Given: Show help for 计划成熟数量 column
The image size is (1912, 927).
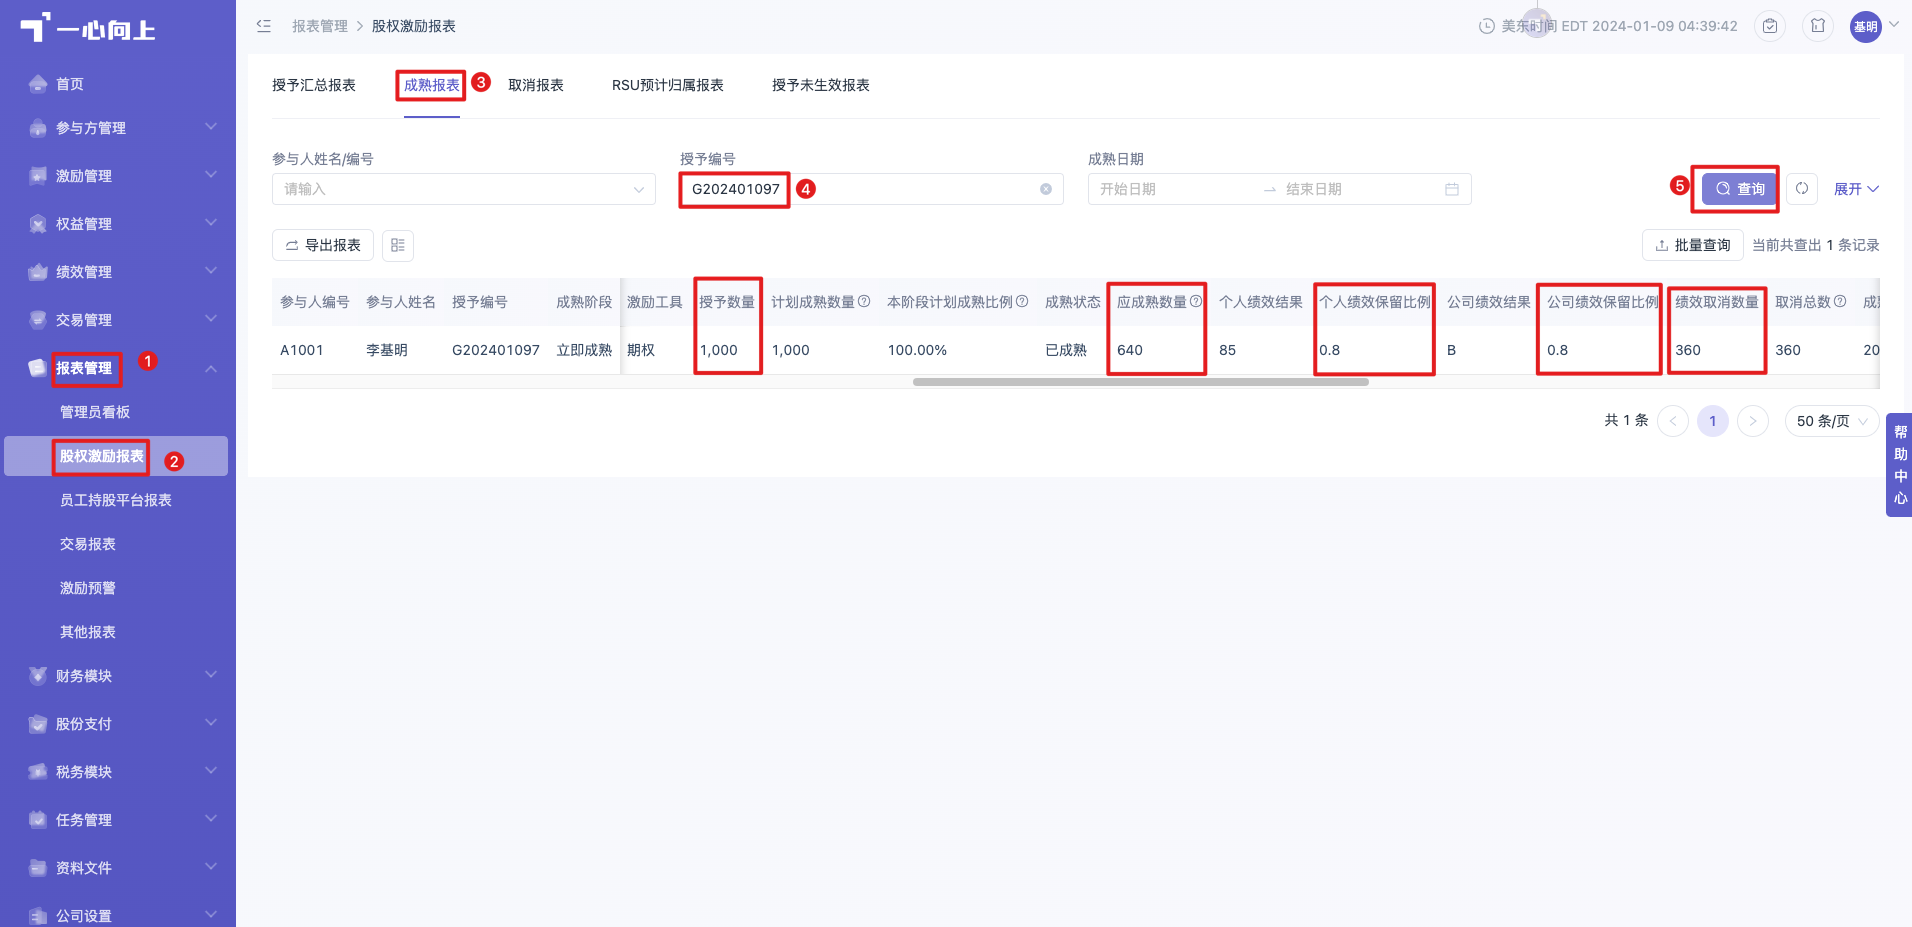Looking at the screenshot, I should pyautogui.click(x=864, y=301).
